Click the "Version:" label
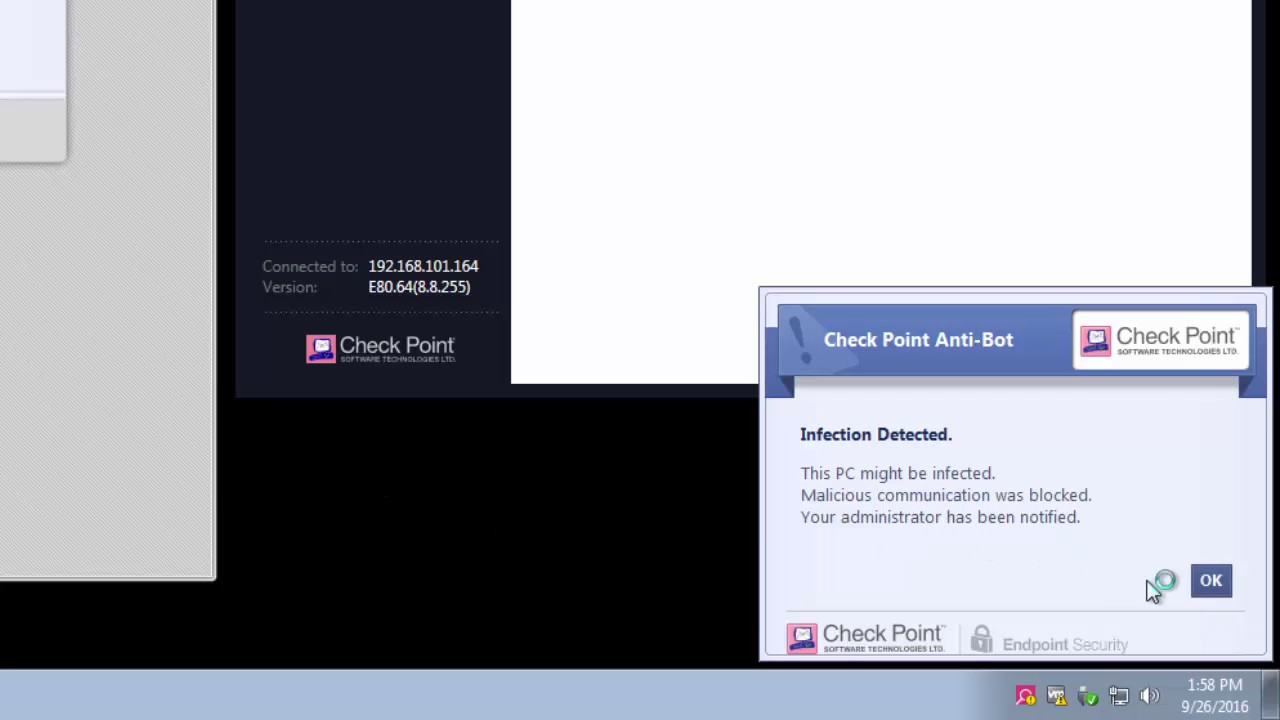This screenshot has width=1280, height=720. coord(290,287)
